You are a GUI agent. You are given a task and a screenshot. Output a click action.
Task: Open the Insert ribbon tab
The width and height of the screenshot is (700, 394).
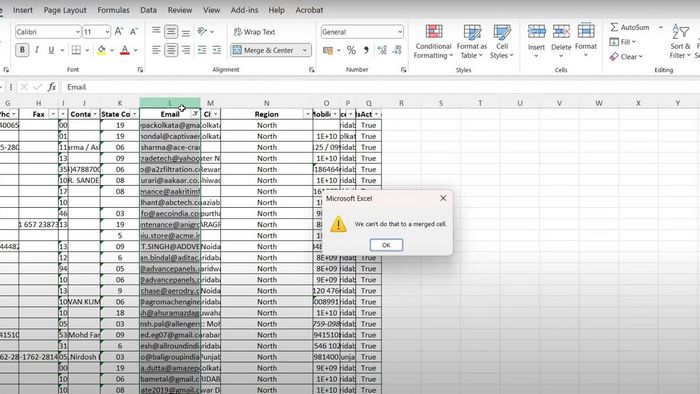(23, 10)
